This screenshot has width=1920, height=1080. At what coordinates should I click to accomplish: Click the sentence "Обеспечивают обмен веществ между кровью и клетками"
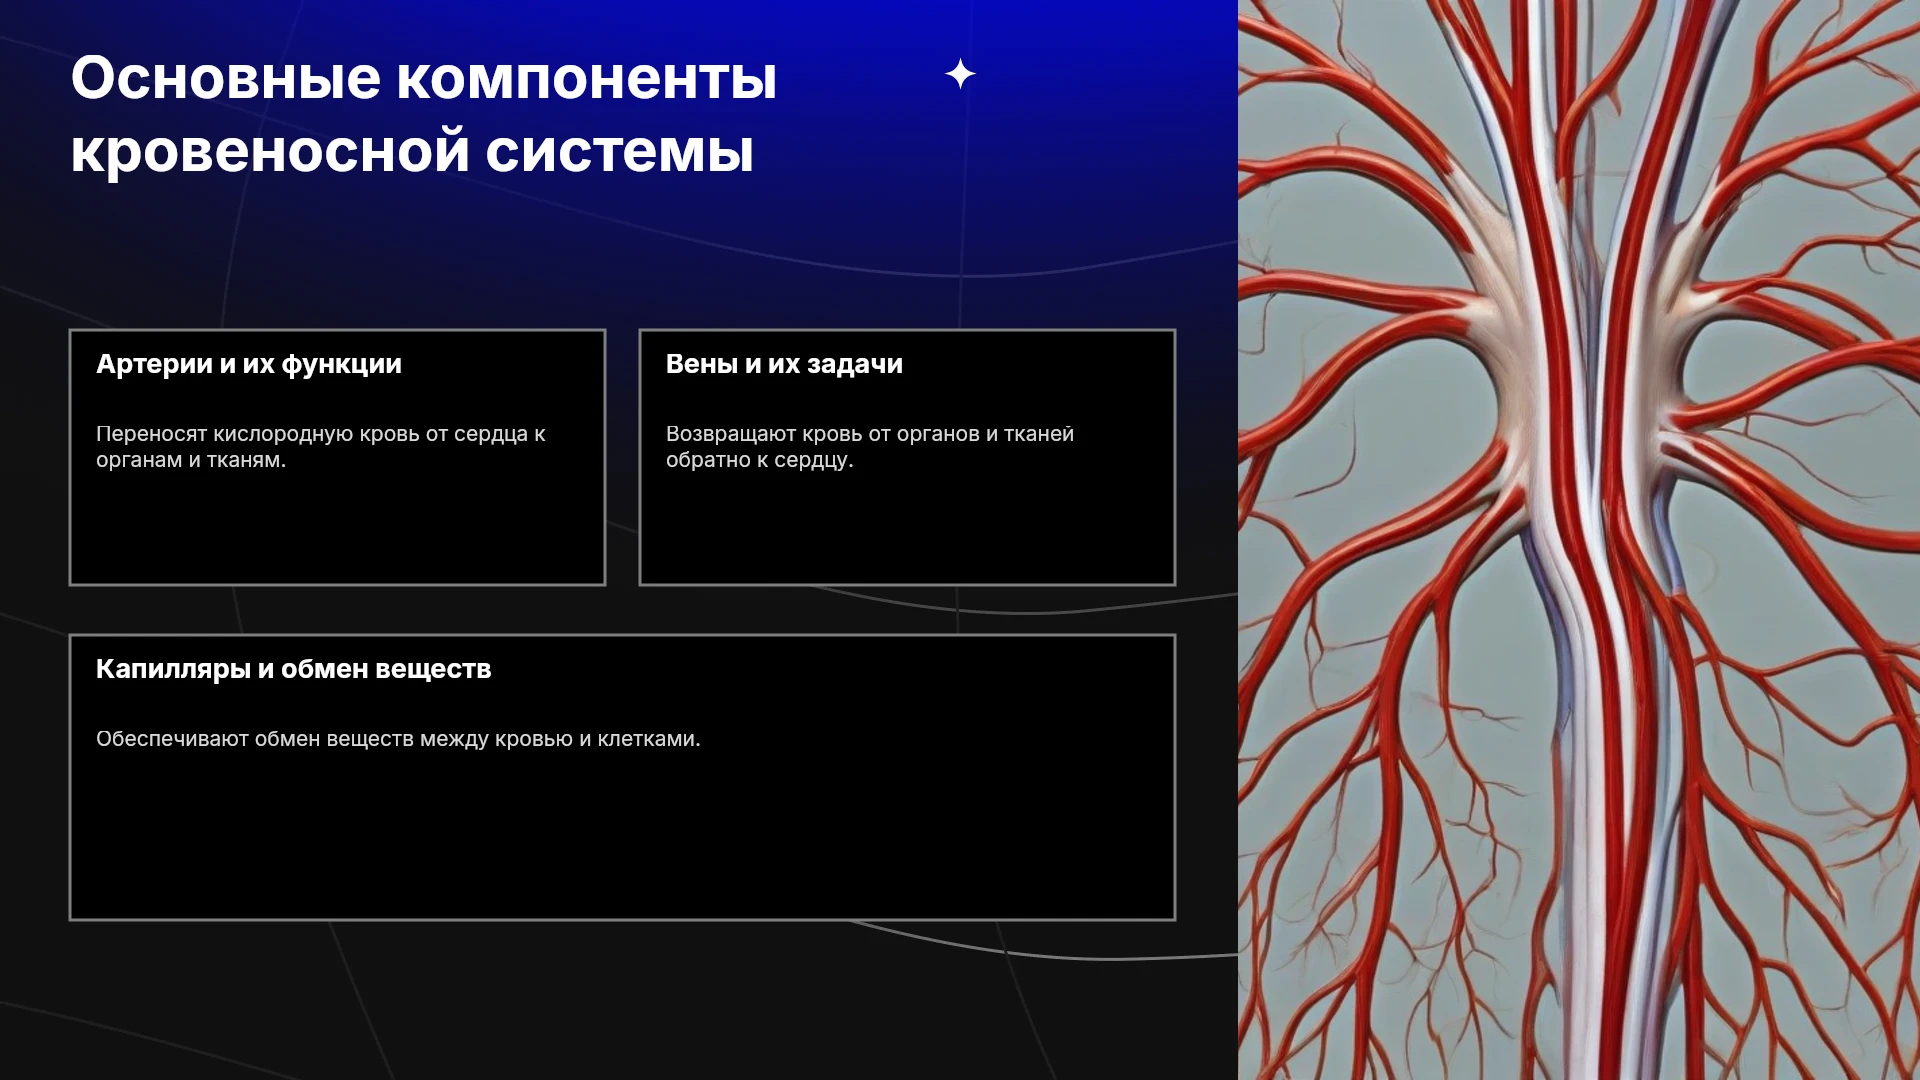click(x=396, y=739)
